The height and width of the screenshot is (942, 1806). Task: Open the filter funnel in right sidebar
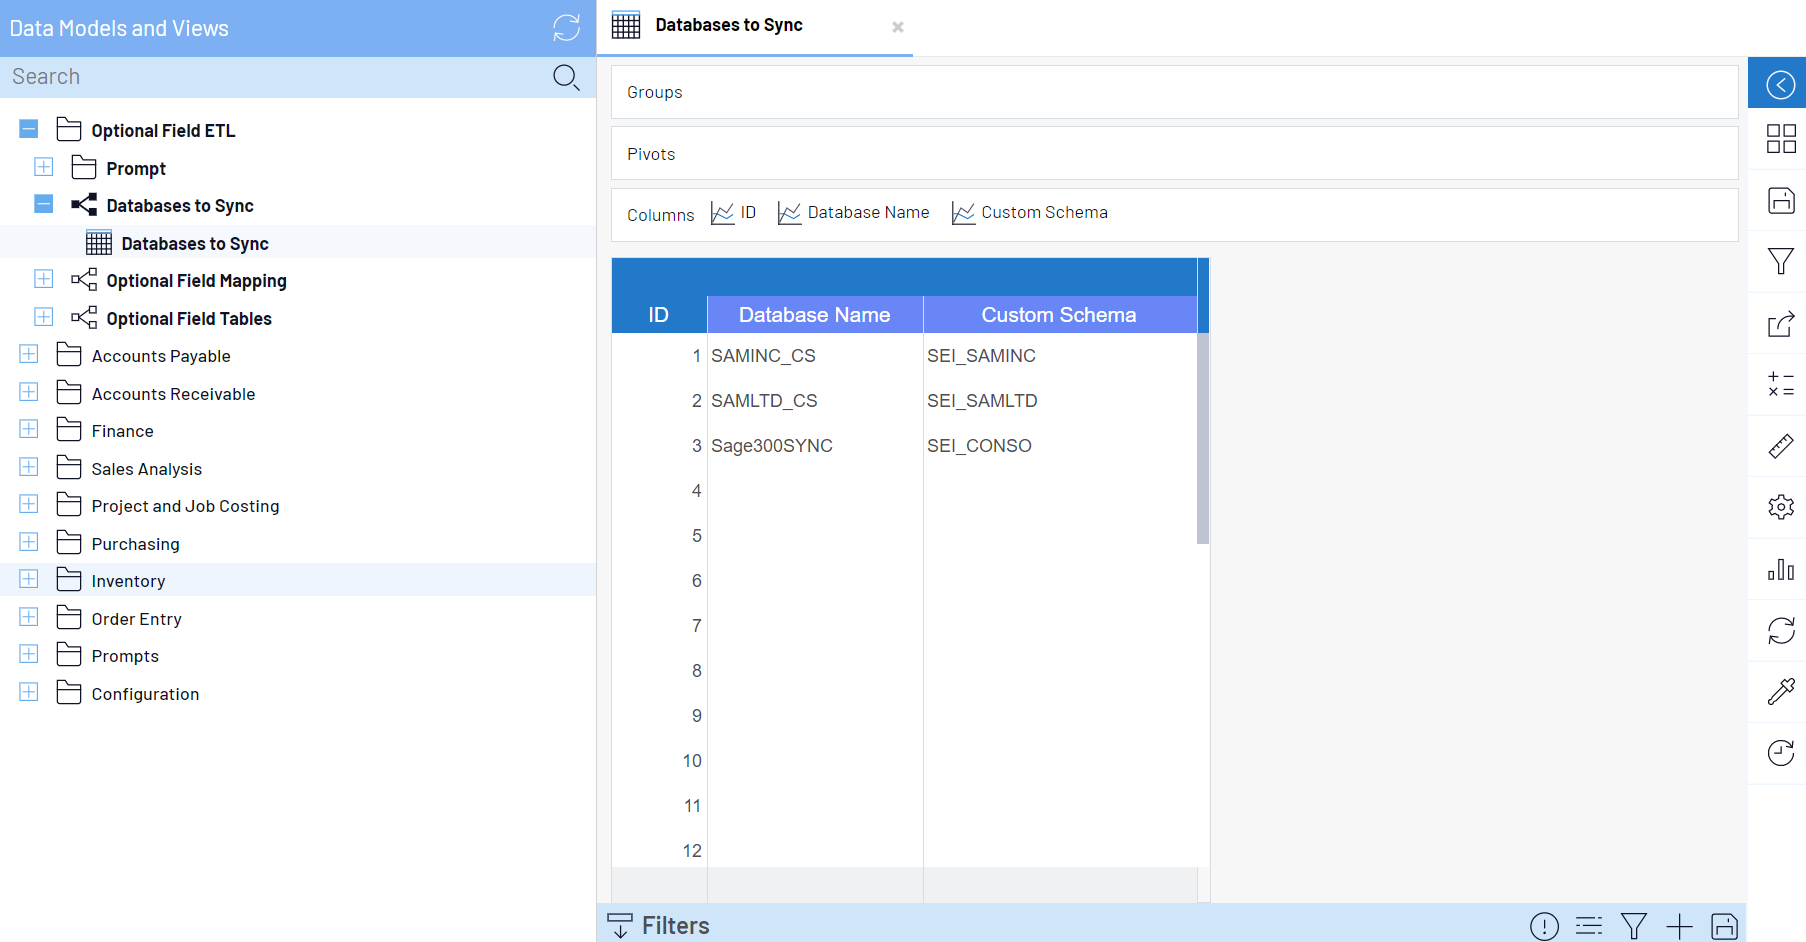[1780, 262]
